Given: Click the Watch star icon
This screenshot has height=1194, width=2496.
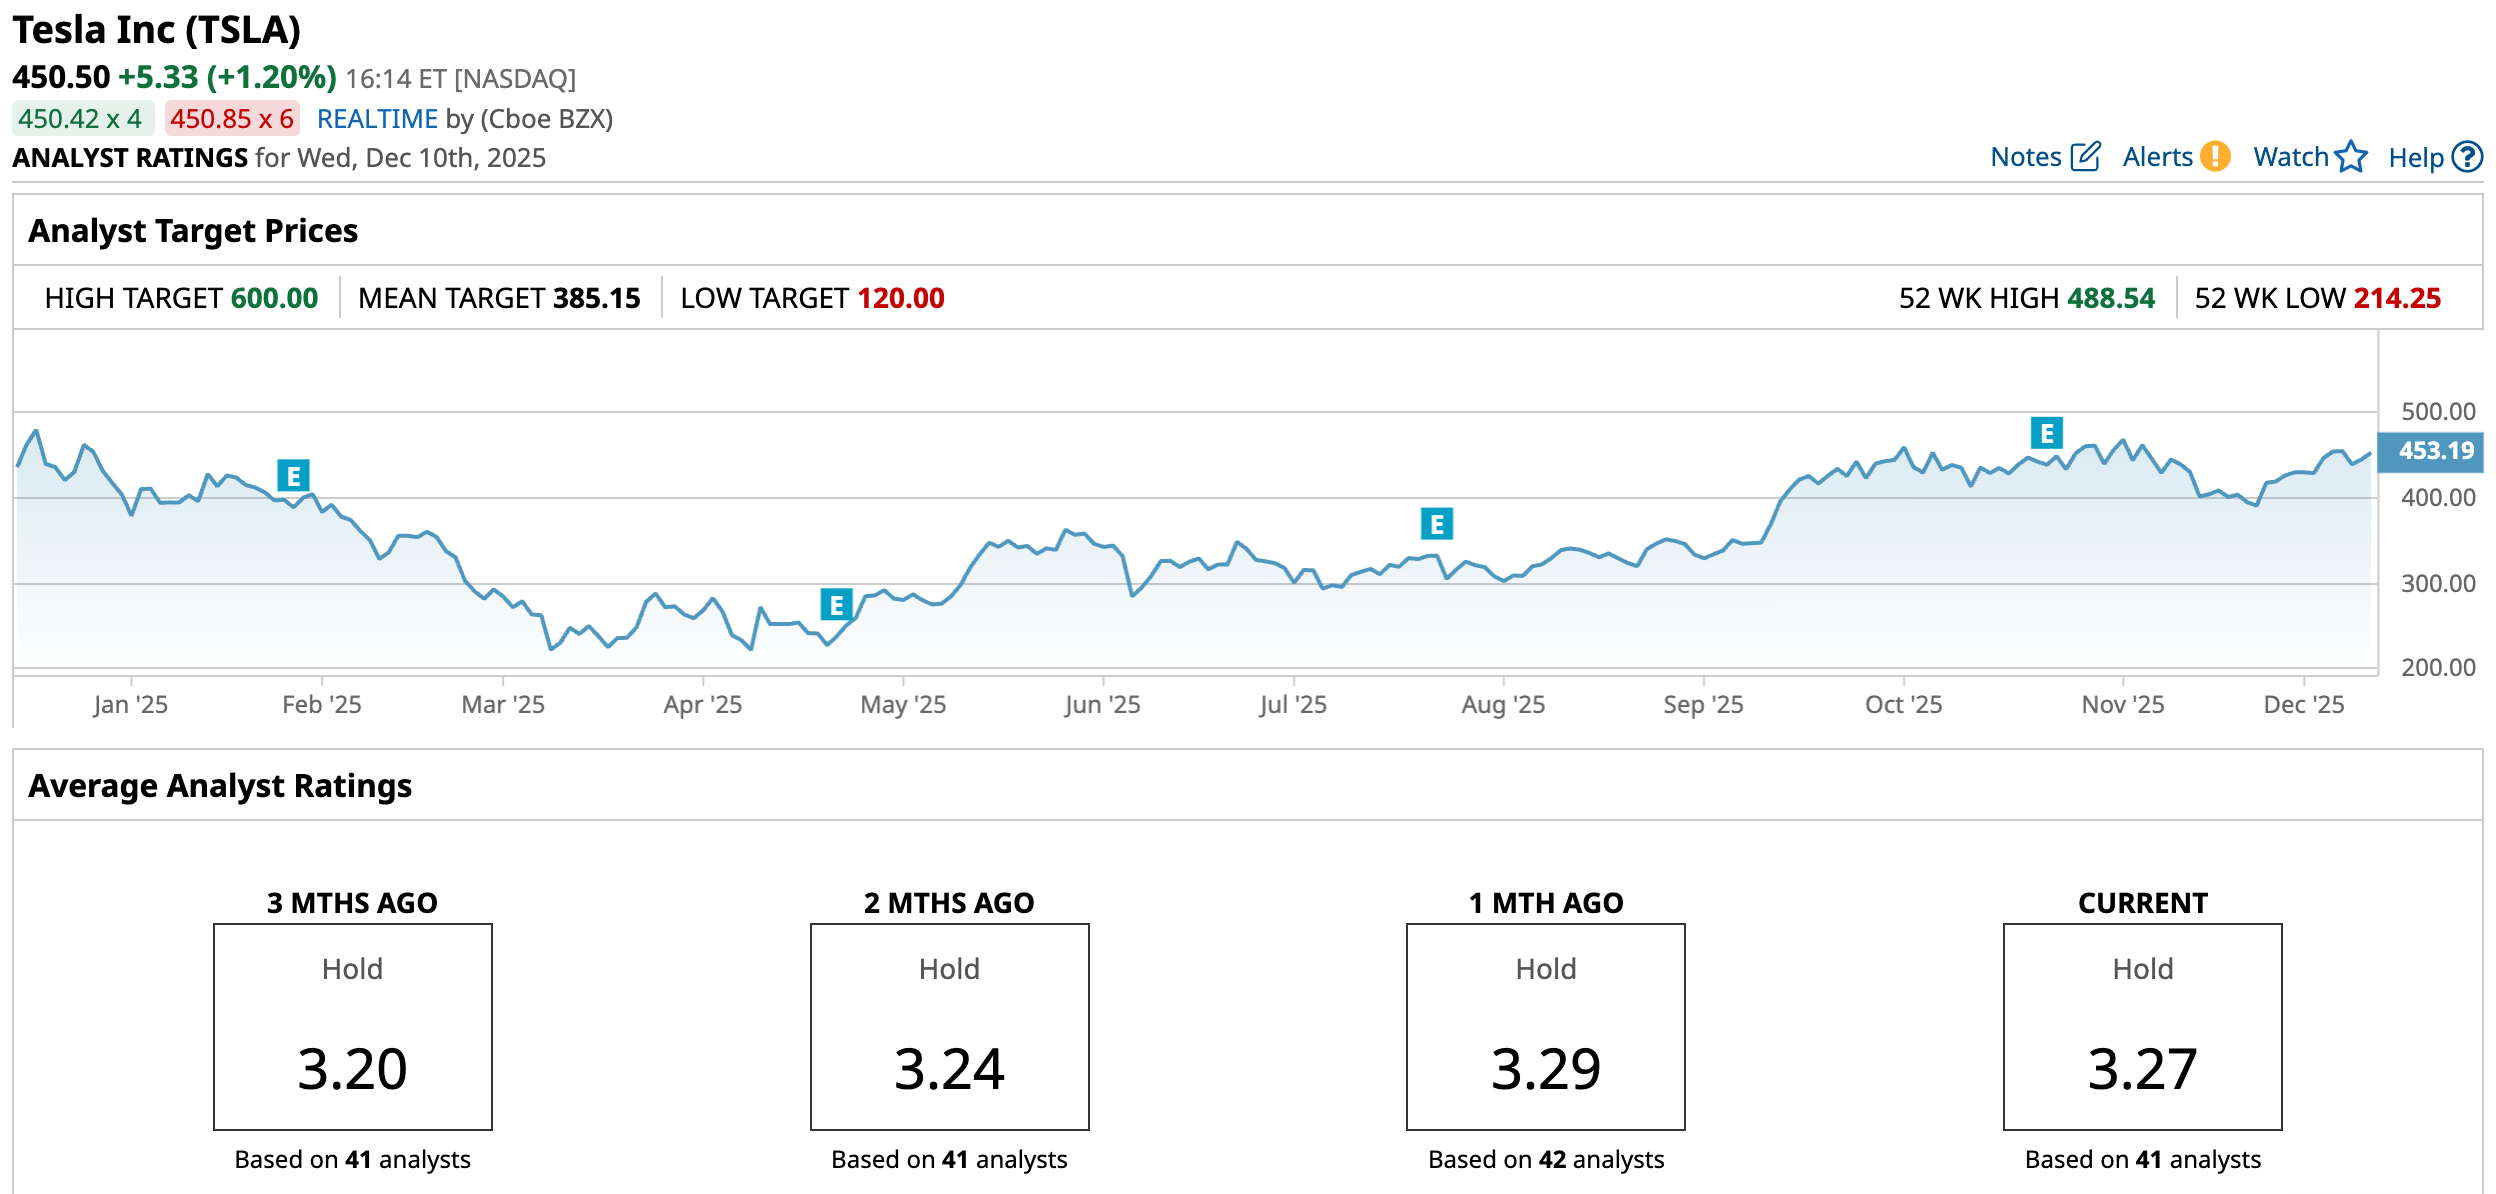Looking at the screenshot, I should click(2351, 157).
